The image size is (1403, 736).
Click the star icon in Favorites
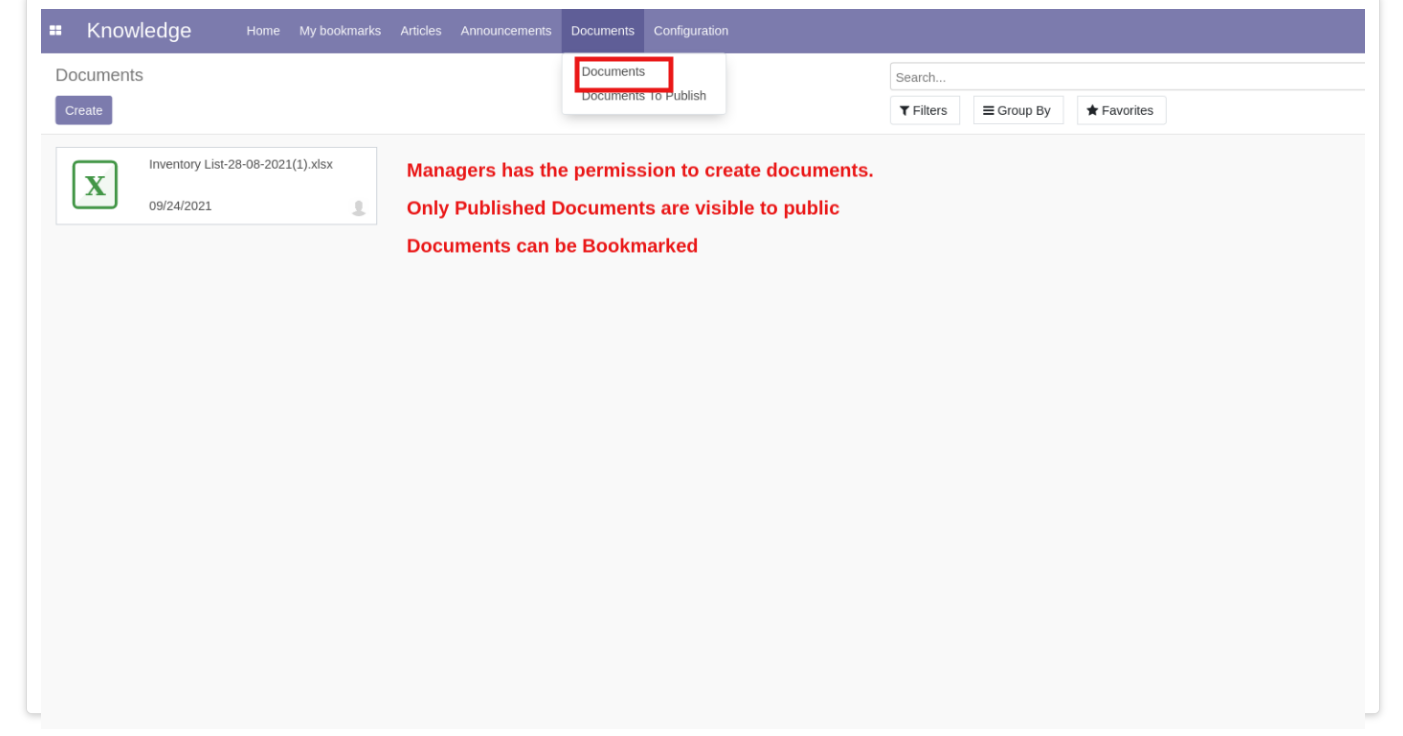1092,111
